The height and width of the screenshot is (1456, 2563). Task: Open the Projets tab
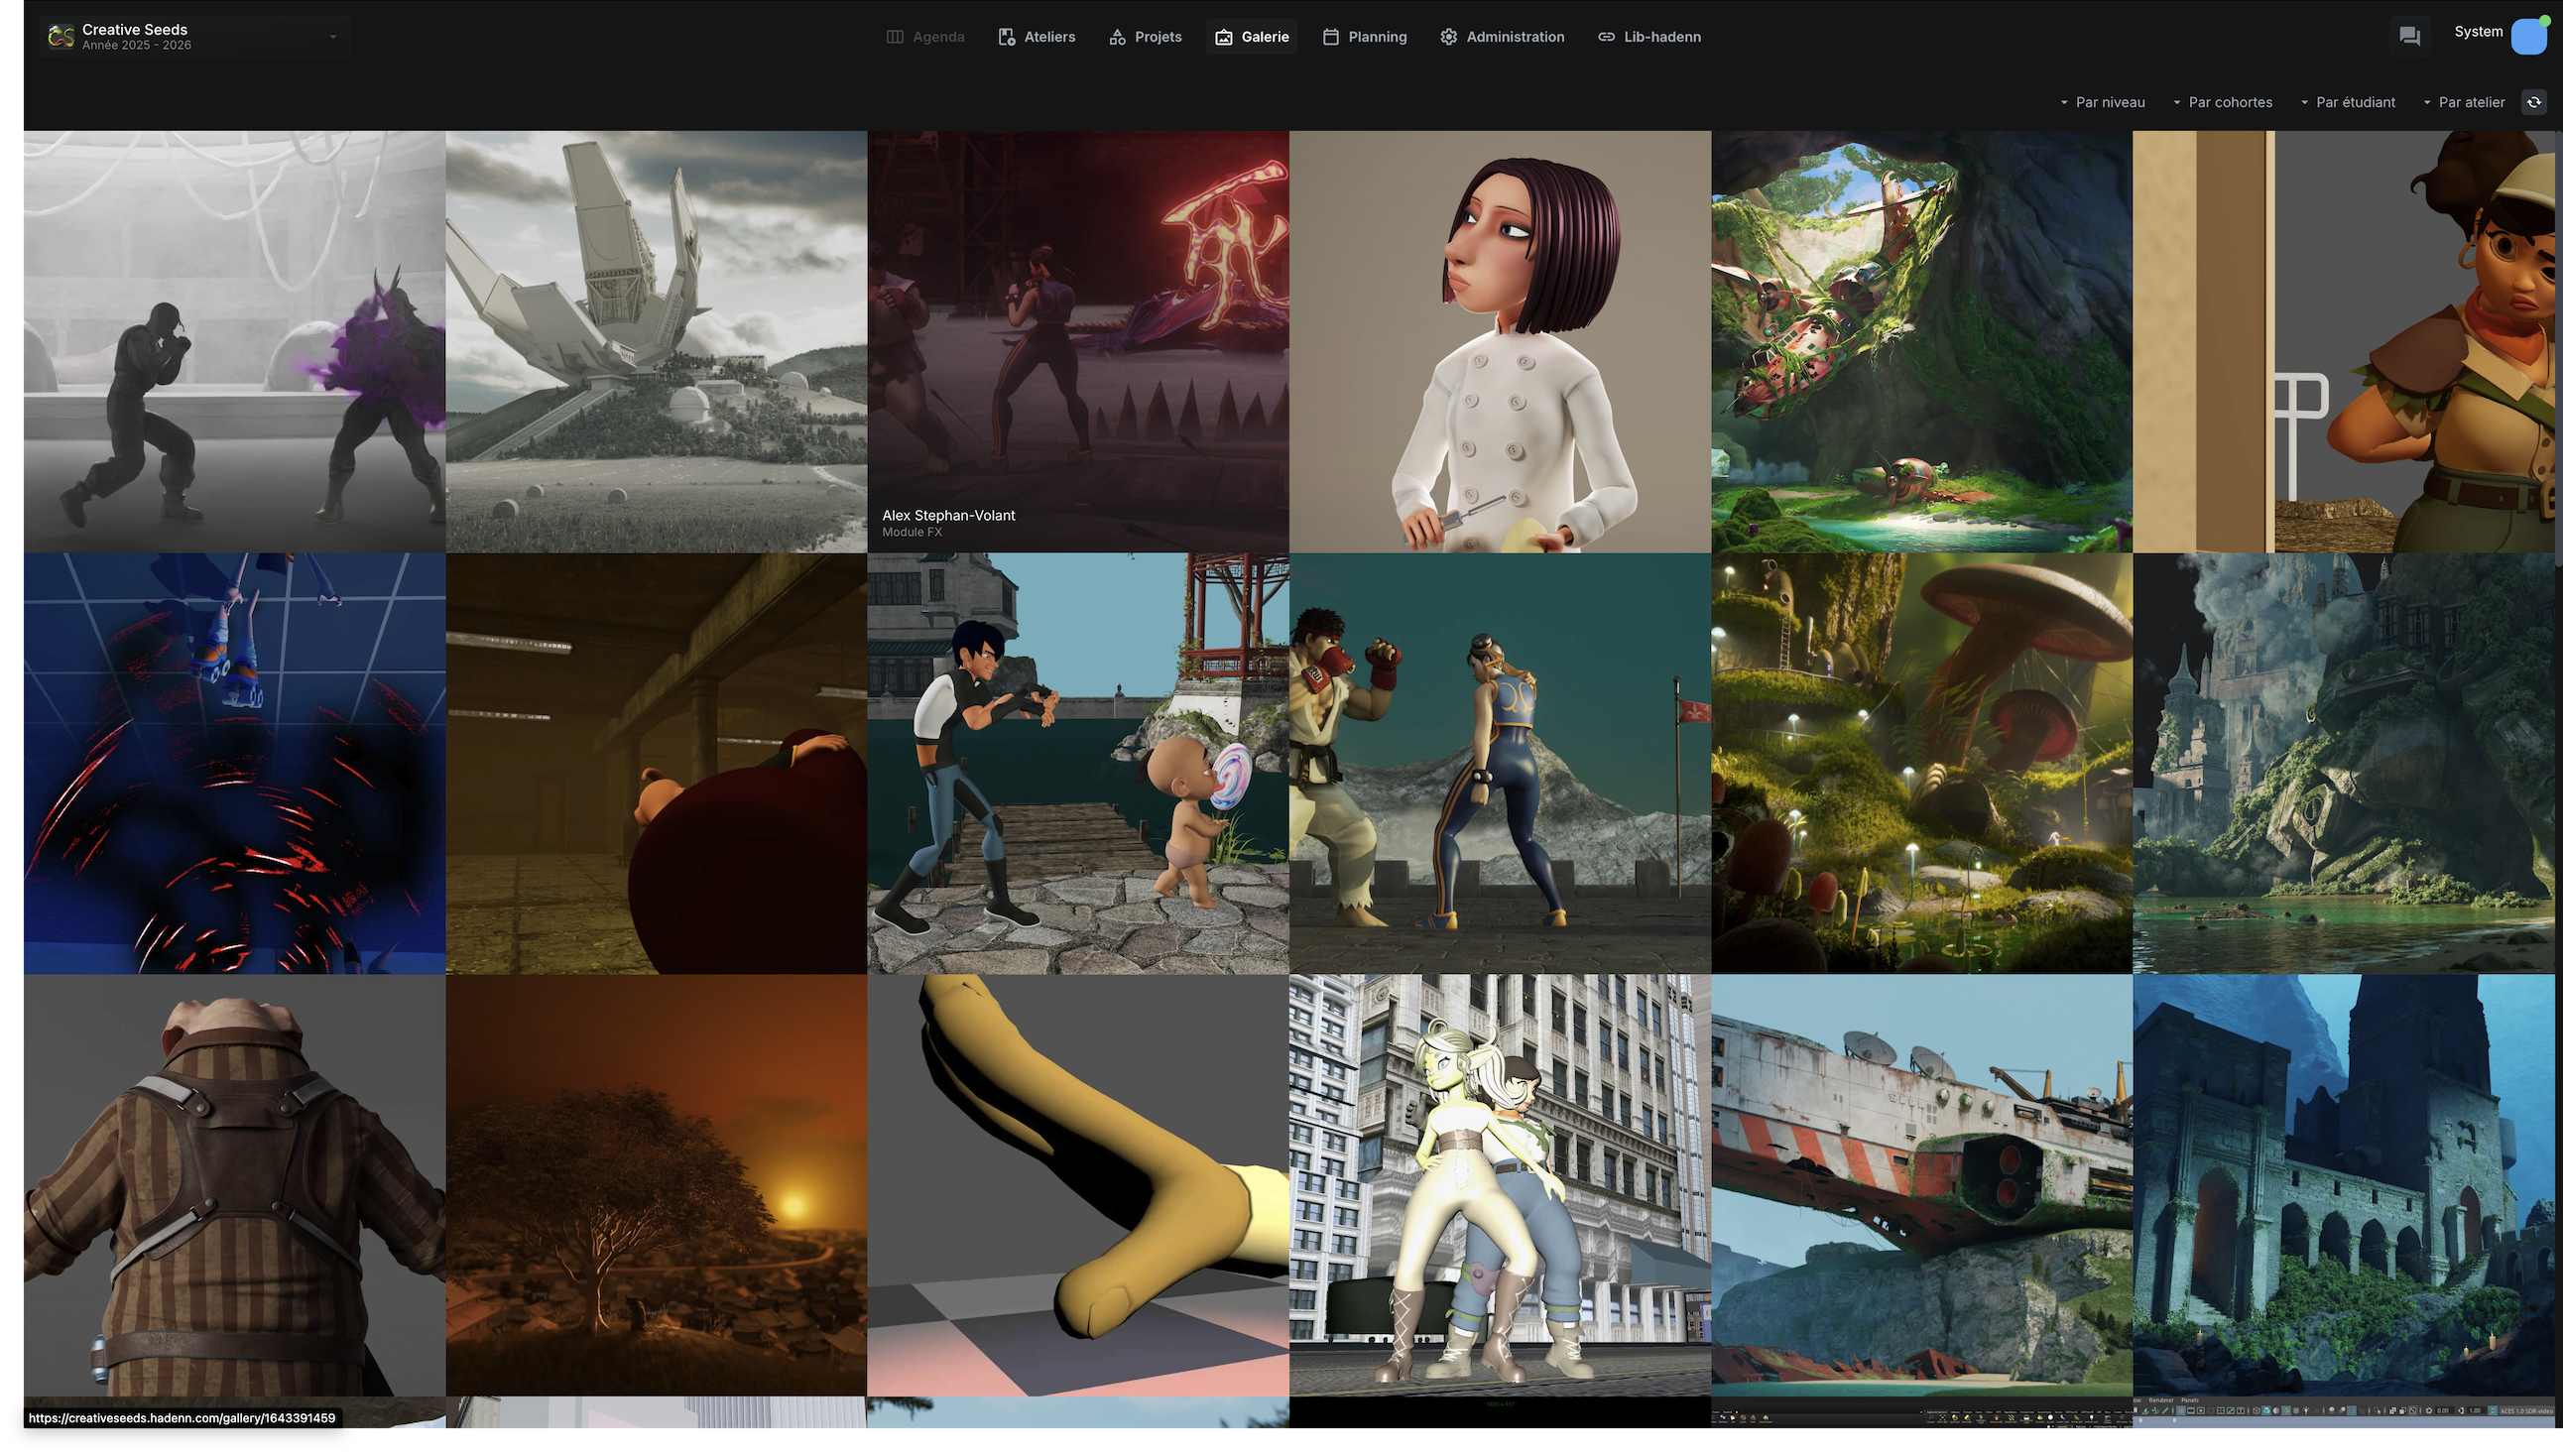pos(1145,37)
